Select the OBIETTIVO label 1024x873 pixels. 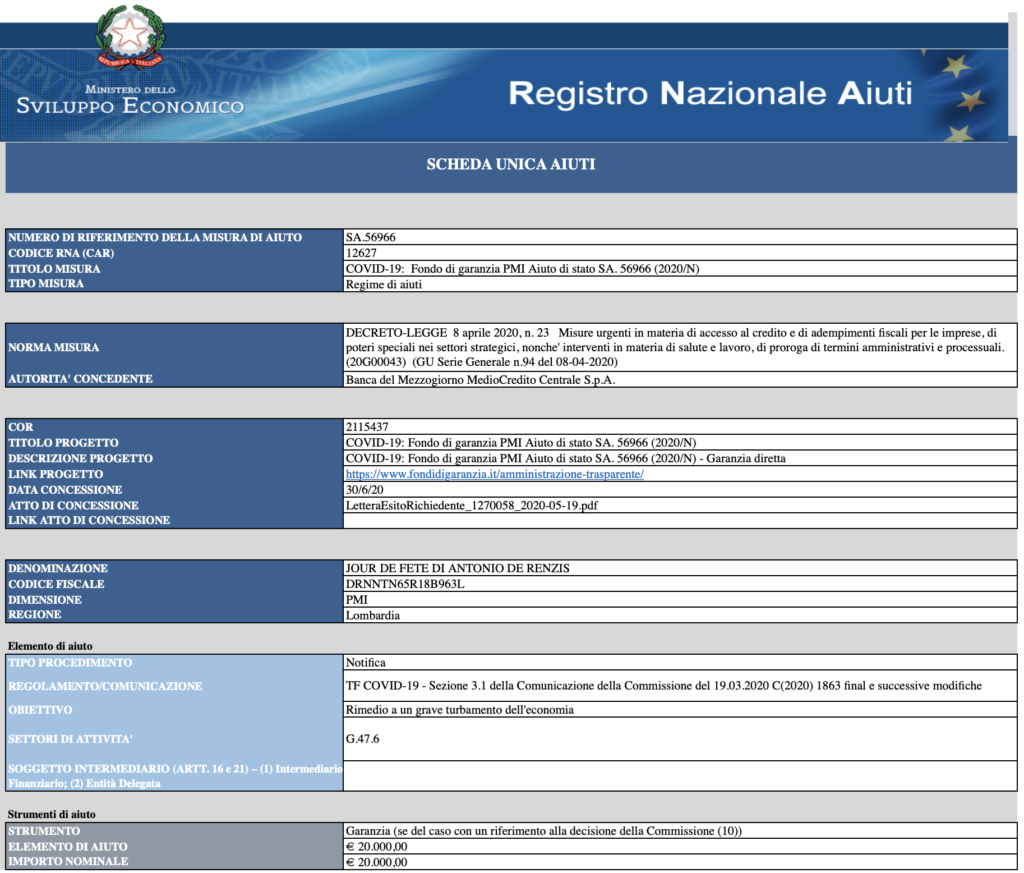click(x=40, y=710)
